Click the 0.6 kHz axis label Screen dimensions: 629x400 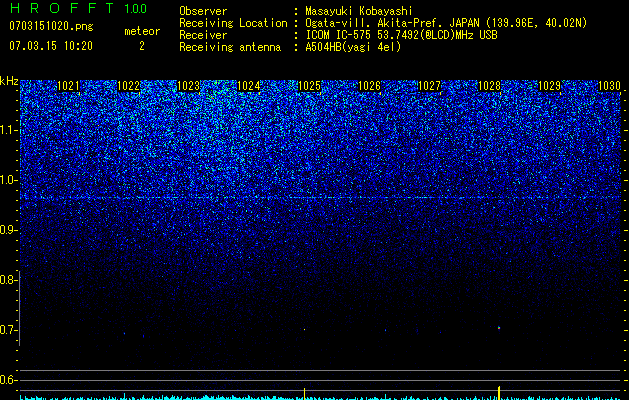[x=8, y=380]
